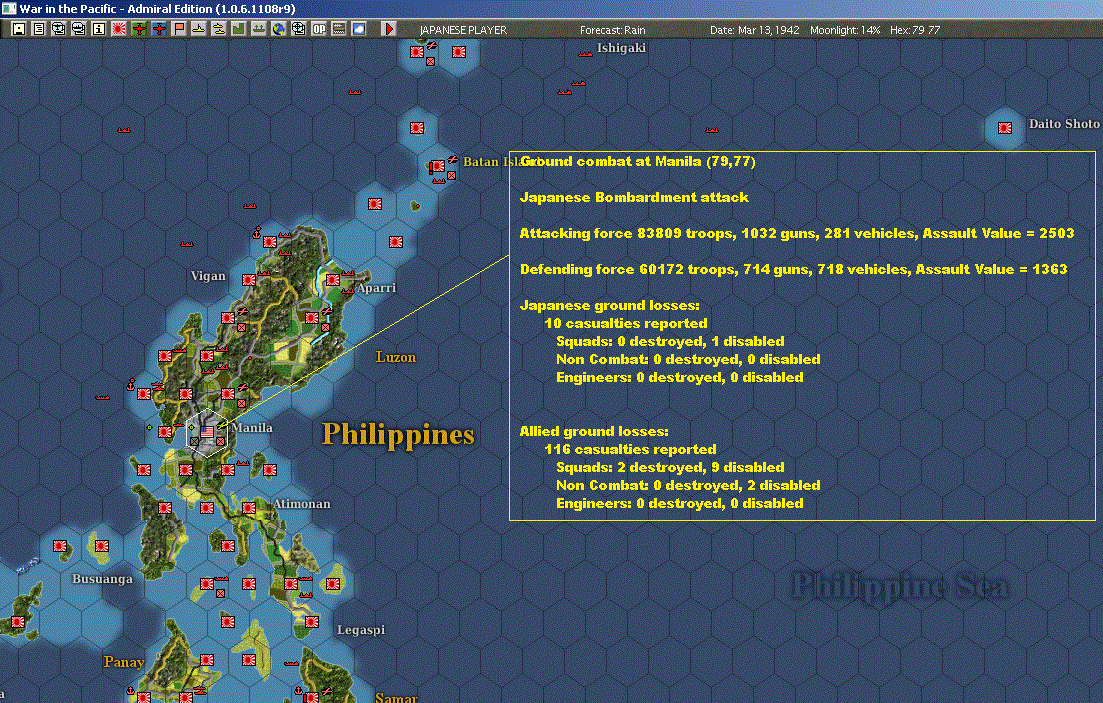Click the 'Forecast: Rain' status text
The height and width of the screenshot is (703, 1103).
pyautogui.click(x=612, y=30)
